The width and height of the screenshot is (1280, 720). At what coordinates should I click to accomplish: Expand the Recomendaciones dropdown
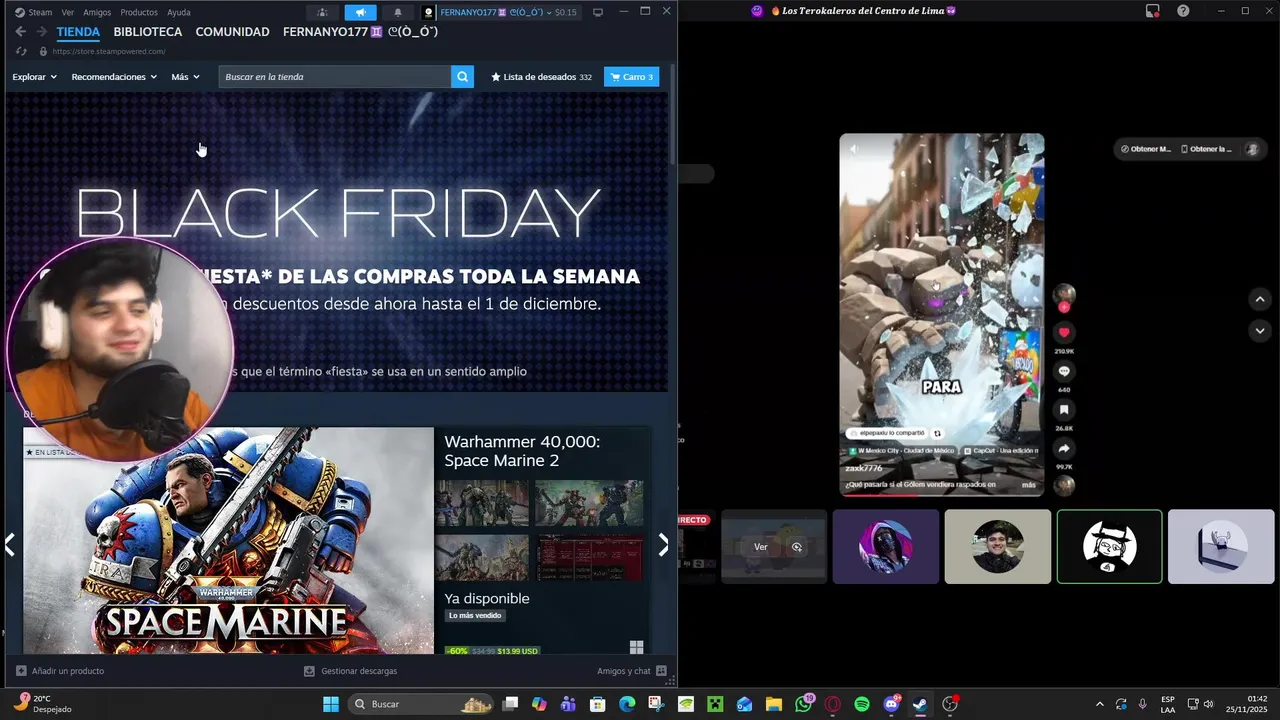[114, 77]
